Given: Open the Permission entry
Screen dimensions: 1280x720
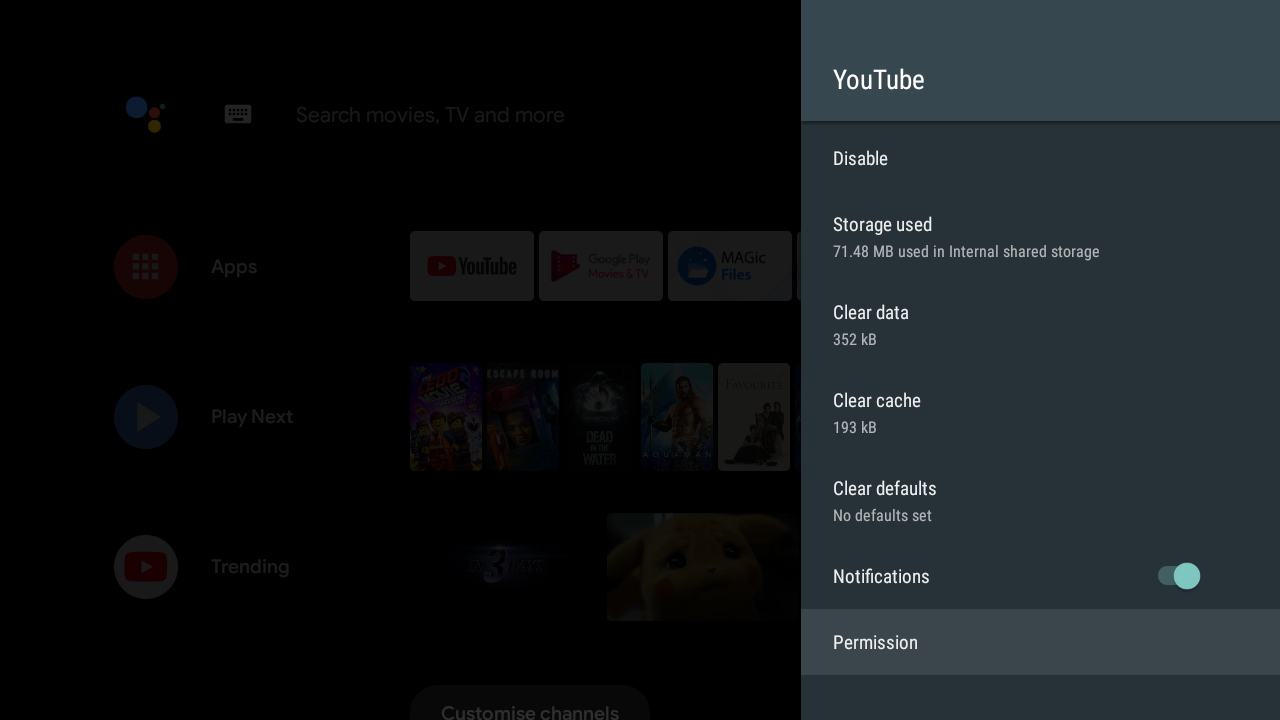Looking at the screenshot, I should 1040,642.
